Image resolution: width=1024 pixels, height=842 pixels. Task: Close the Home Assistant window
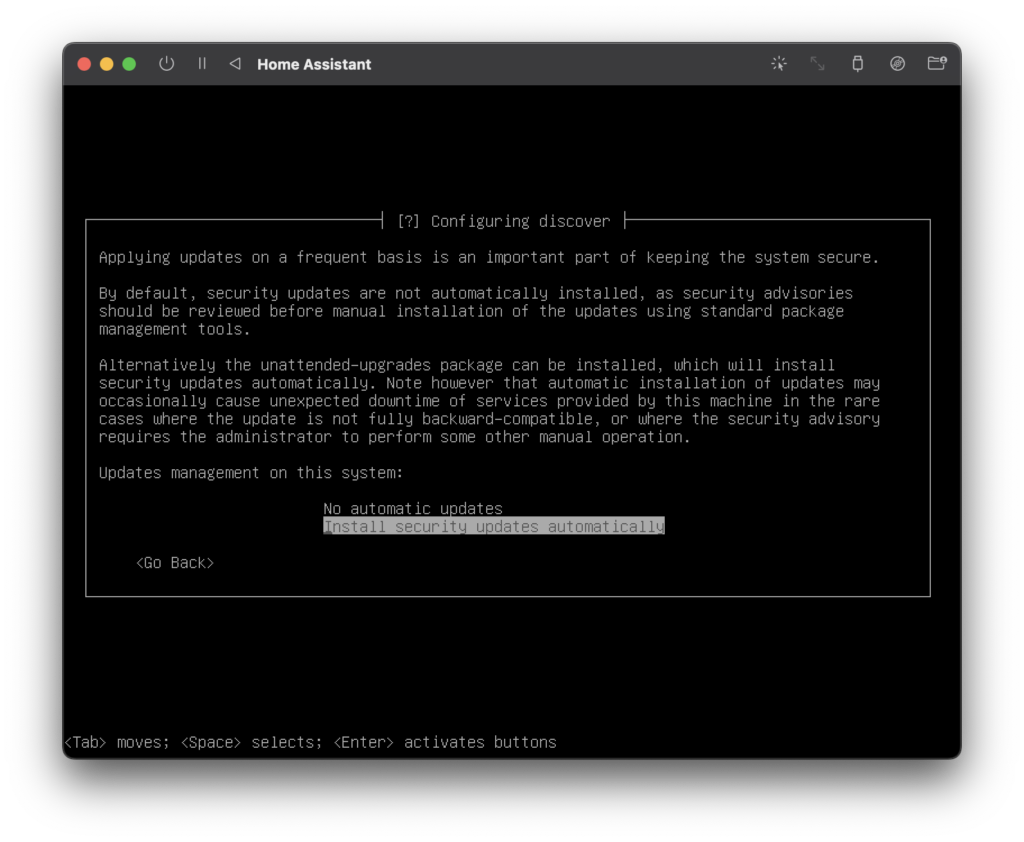click(x=84, y=64)
